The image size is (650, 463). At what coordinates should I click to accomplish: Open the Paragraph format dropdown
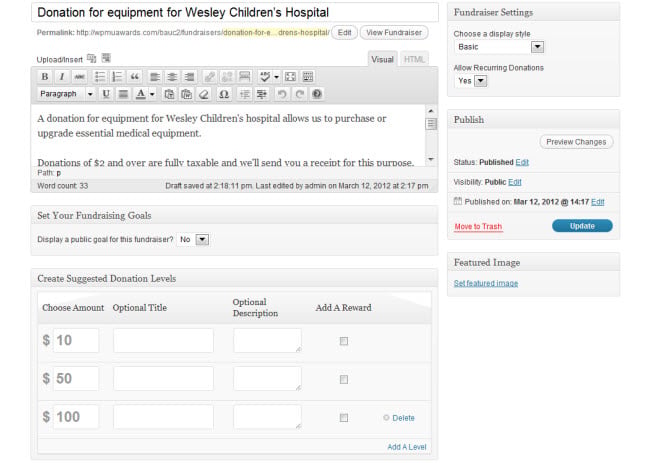click(66, 94)
